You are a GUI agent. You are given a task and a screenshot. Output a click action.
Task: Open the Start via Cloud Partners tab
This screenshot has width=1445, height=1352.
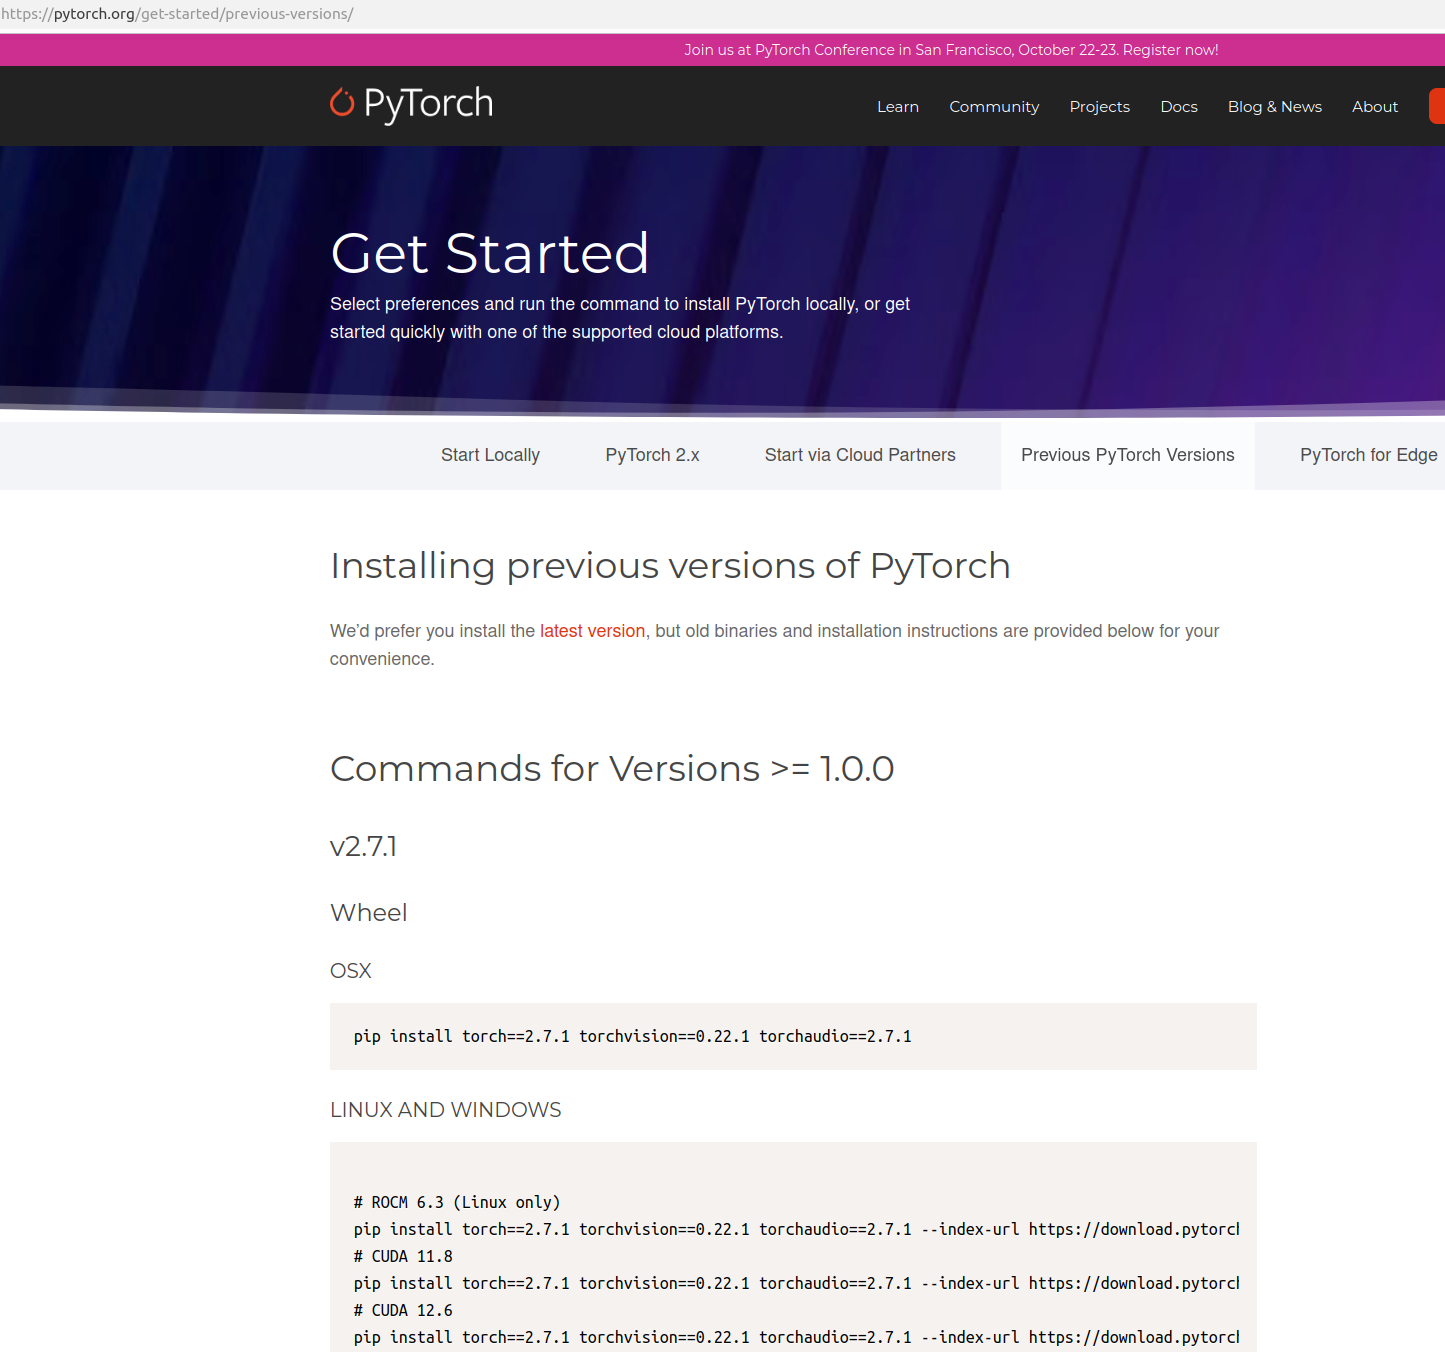860,455
